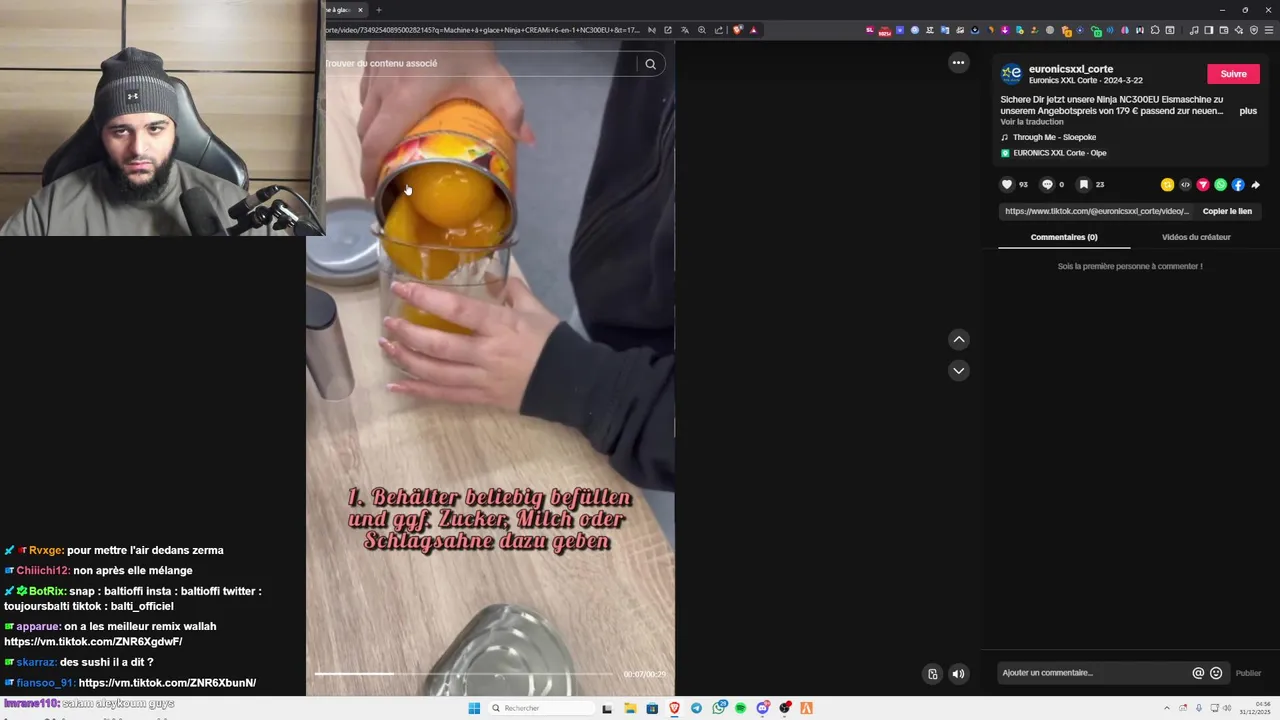1280x720 pixels.
Task: Toggle auto-scroll icon beside the volume button
Action: (x=932, y=673)
